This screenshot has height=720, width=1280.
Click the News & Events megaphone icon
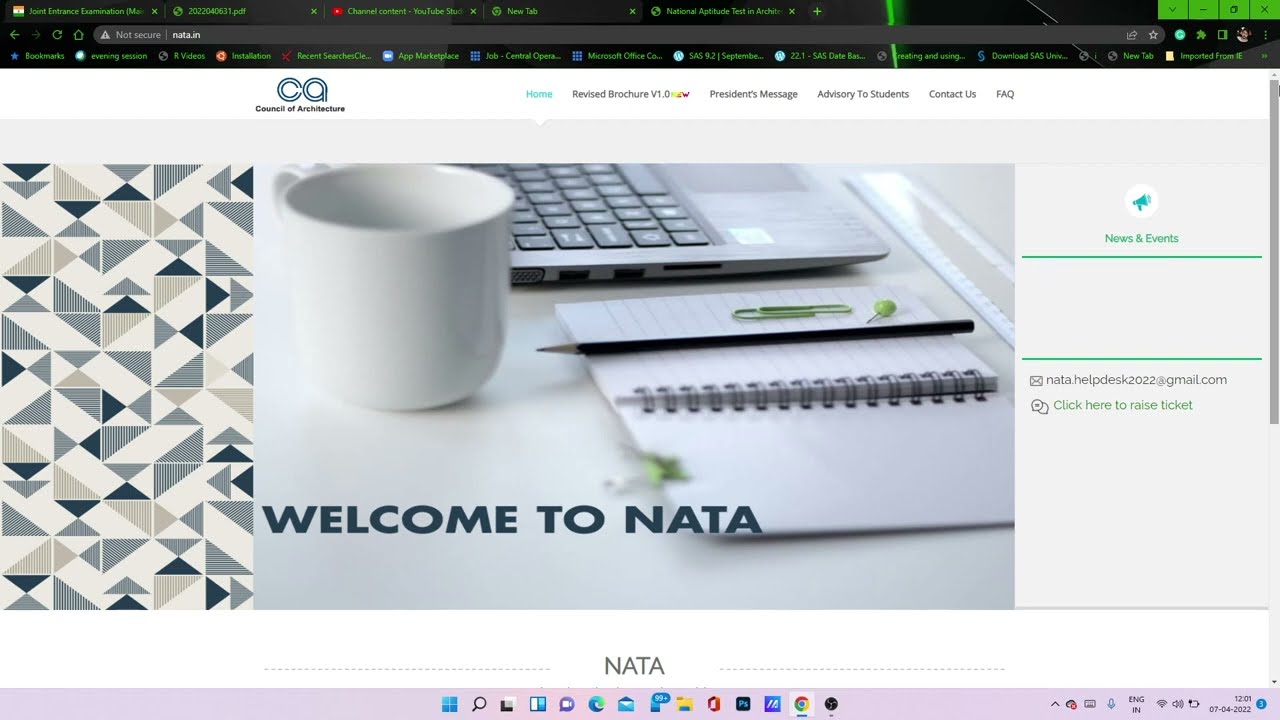point(1141,202)
